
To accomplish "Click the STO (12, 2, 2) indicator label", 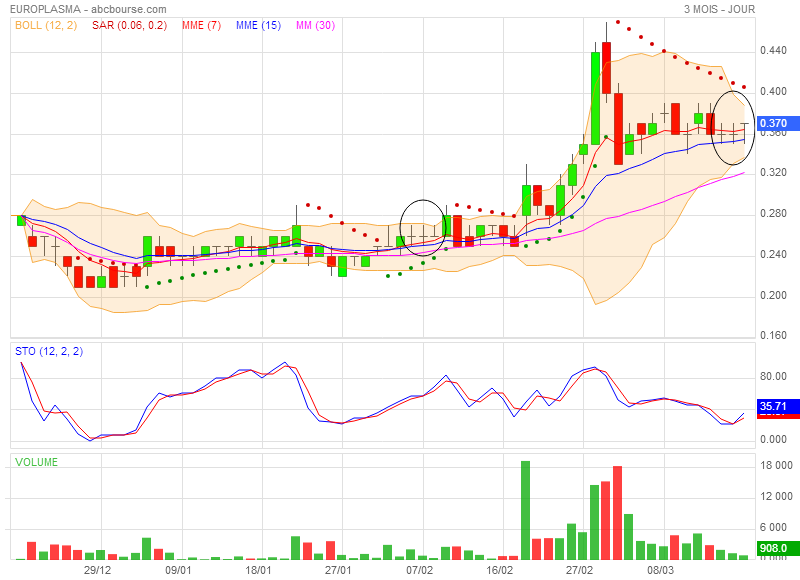I will click(x=49, y=351).
